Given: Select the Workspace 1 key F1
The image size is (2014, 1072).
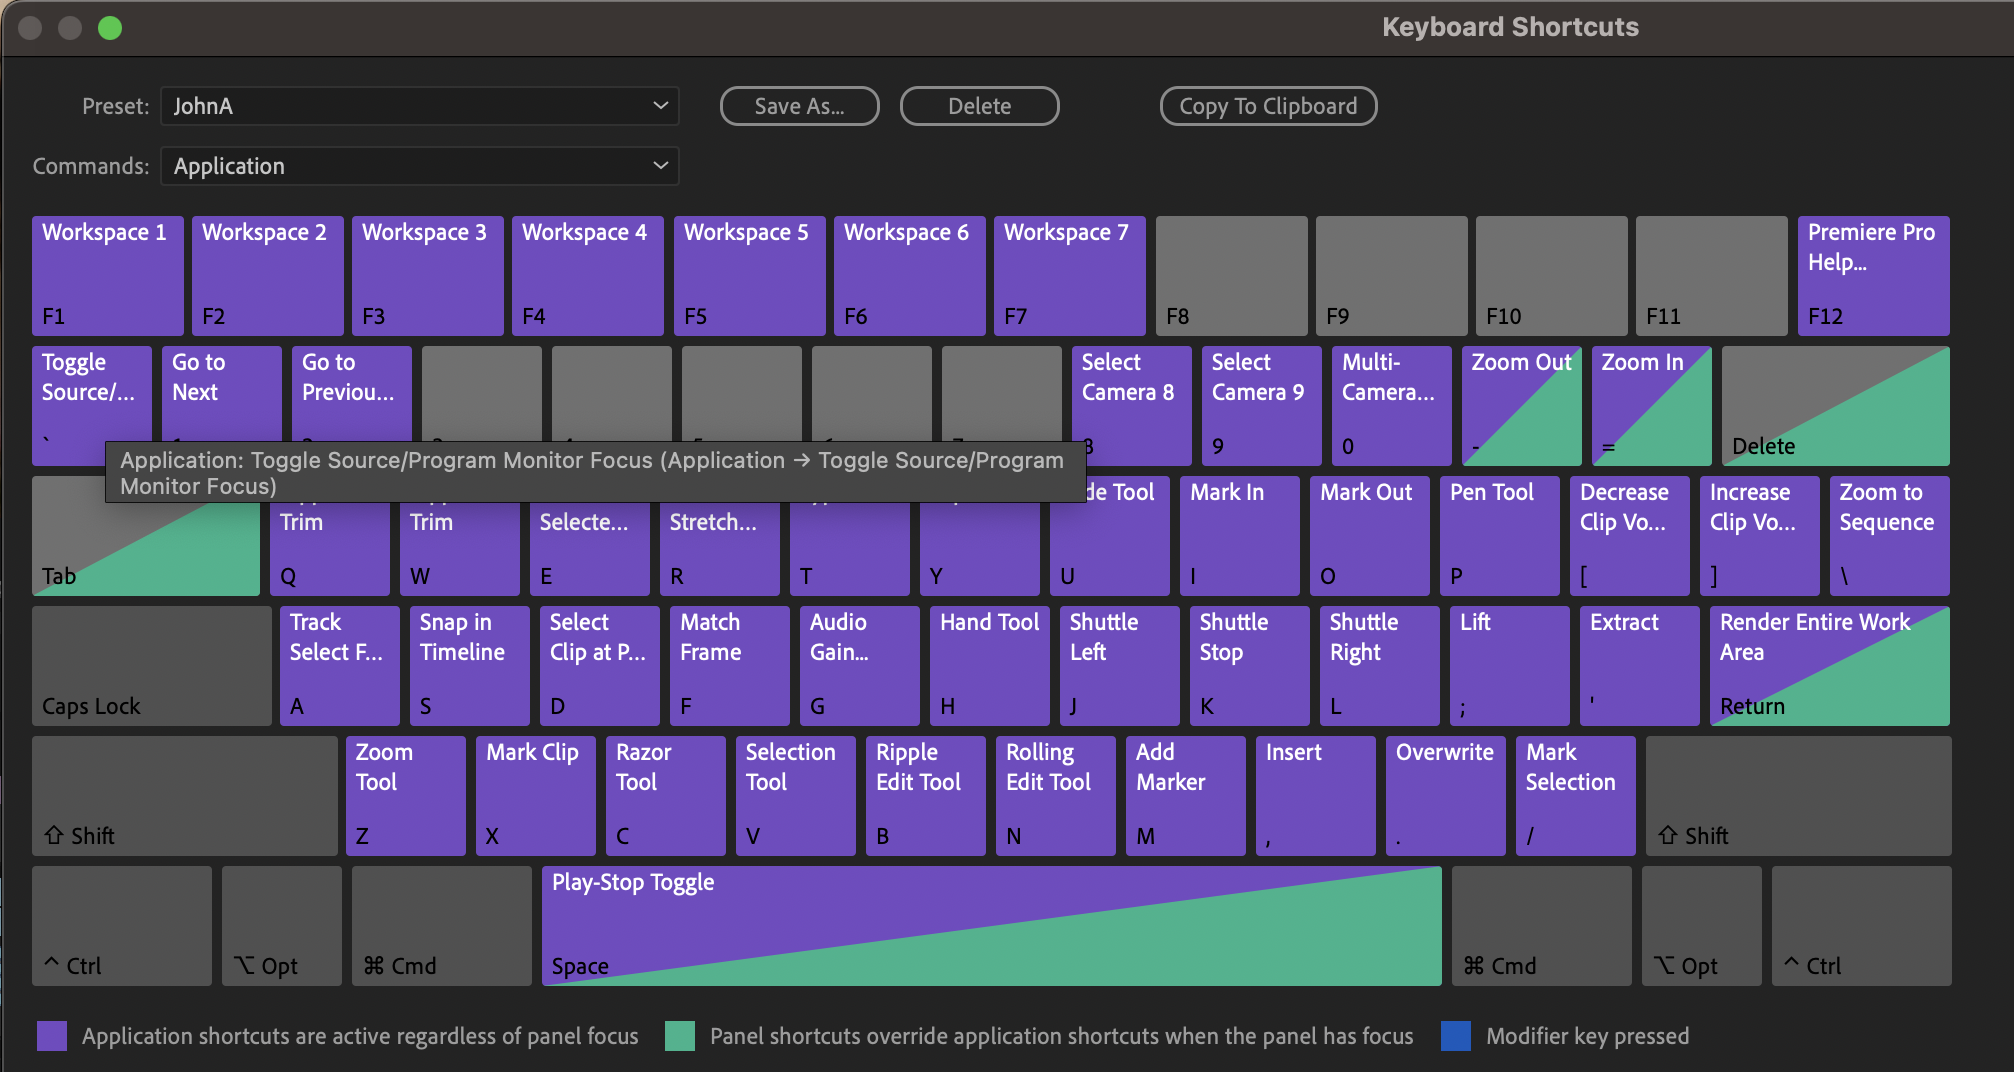Looking at the screenshot, I should point(107,276).
